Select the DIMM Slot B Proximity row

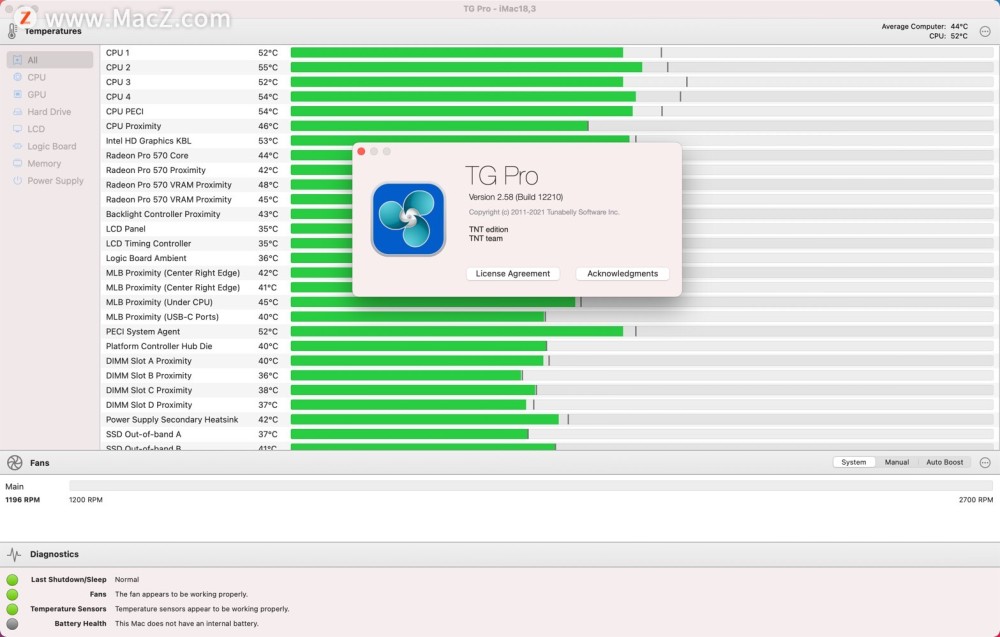pyautogui.click(x=550, y=376)
